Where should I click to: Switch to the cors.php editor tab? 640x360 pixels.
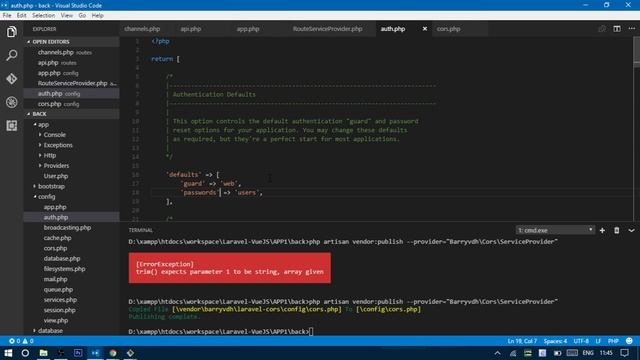448,29
